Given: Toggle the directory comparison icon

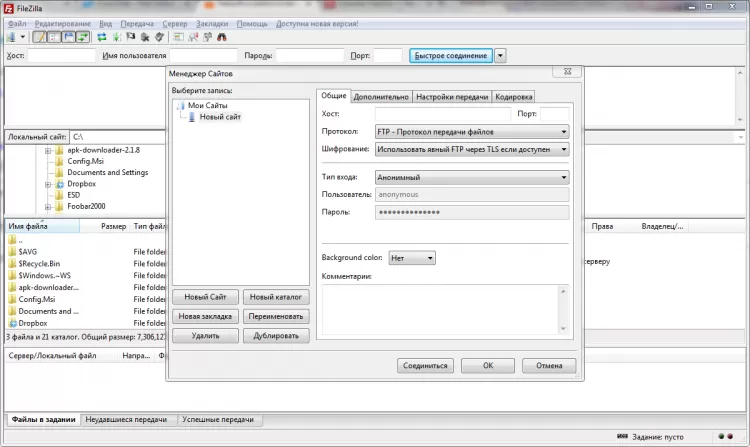Looking at the screenshot, I should tap(193, 37).
